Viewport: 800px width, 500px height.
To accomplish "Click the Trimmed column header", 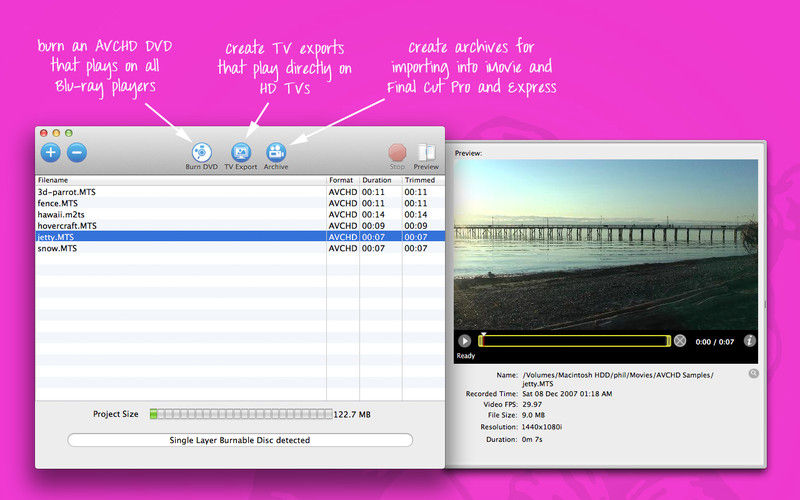I will click(x=418, y=180).
